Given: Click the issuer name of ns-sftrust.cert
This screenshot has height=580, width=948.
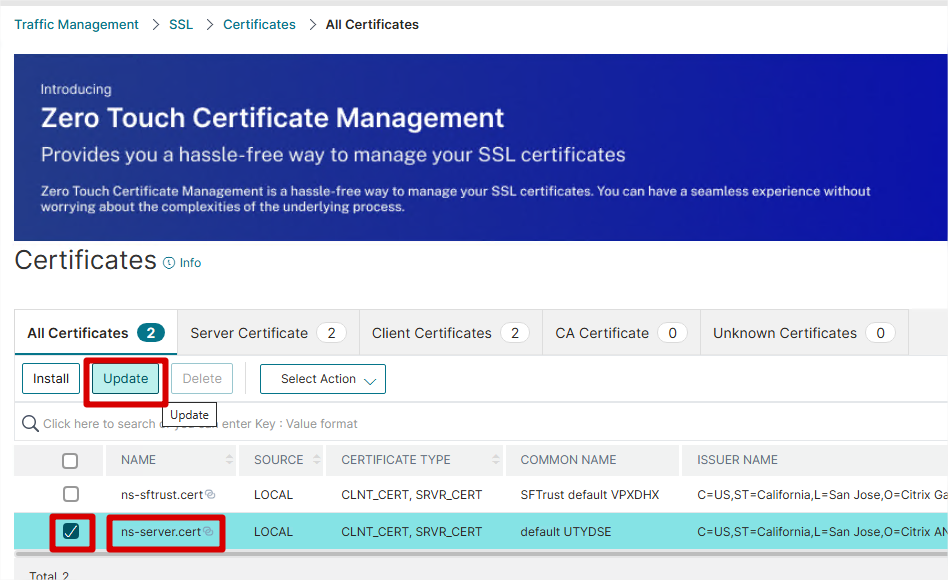Looking at the screenshot, I should pyautogui.click(x=822, y=495).
